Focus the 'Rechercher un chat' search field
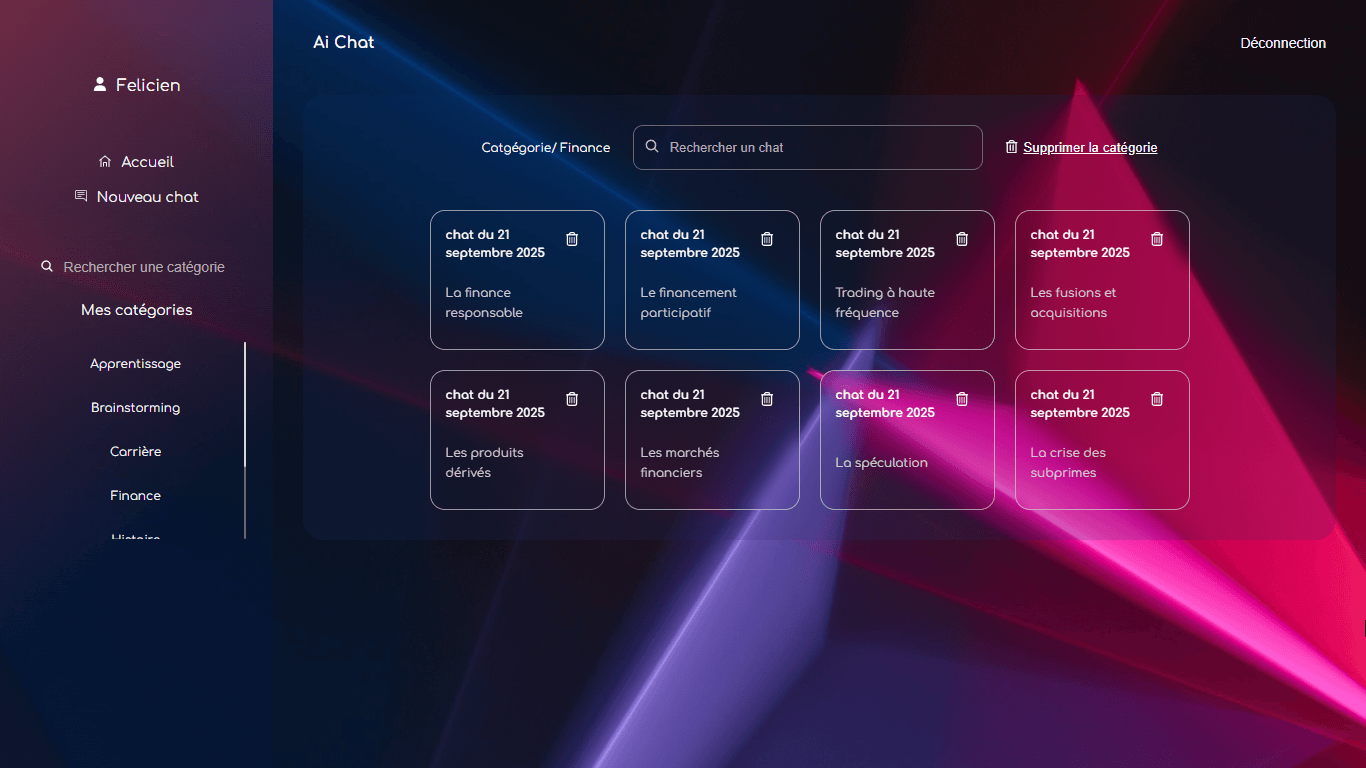This screenshot has width=1366, height=768. tap(820, 148)
